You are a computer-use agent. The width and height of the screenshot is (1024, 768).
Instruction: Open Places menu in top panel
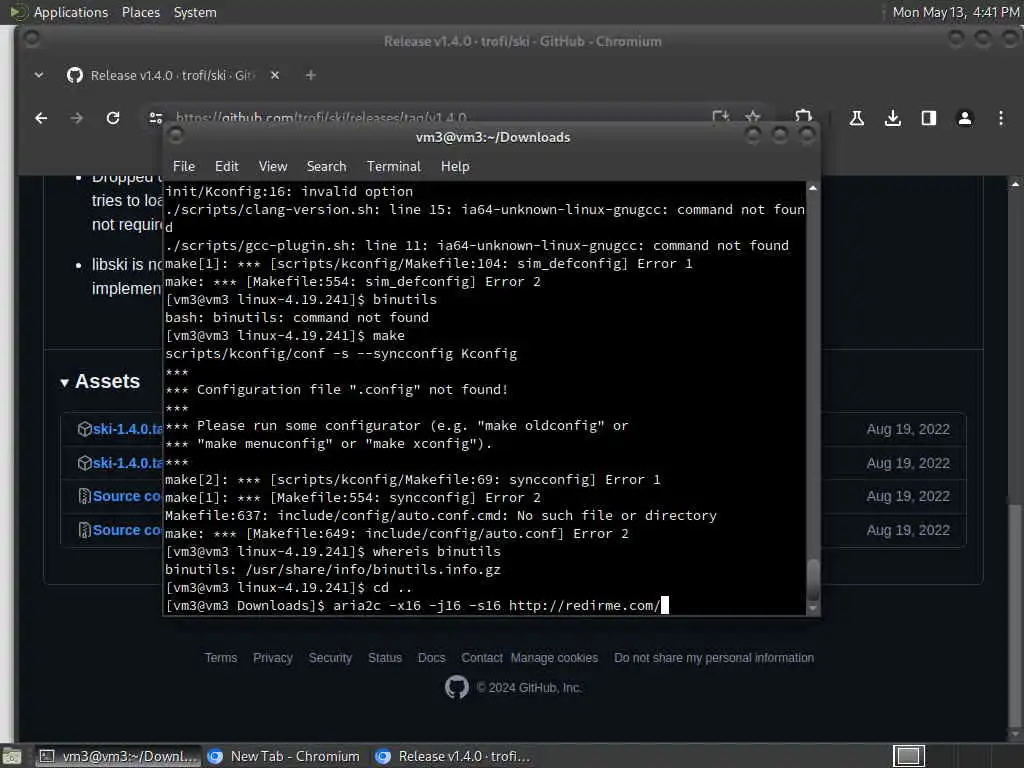point(141,12)
